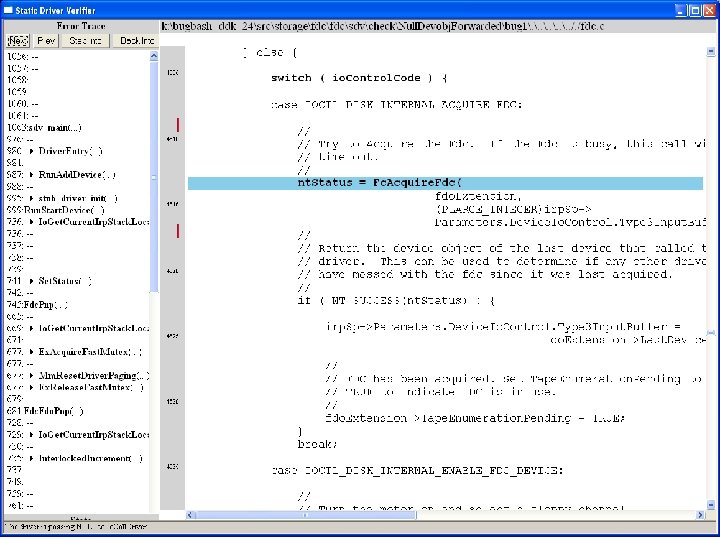Select the FdcFdoPnp trace row

point(45,411)
